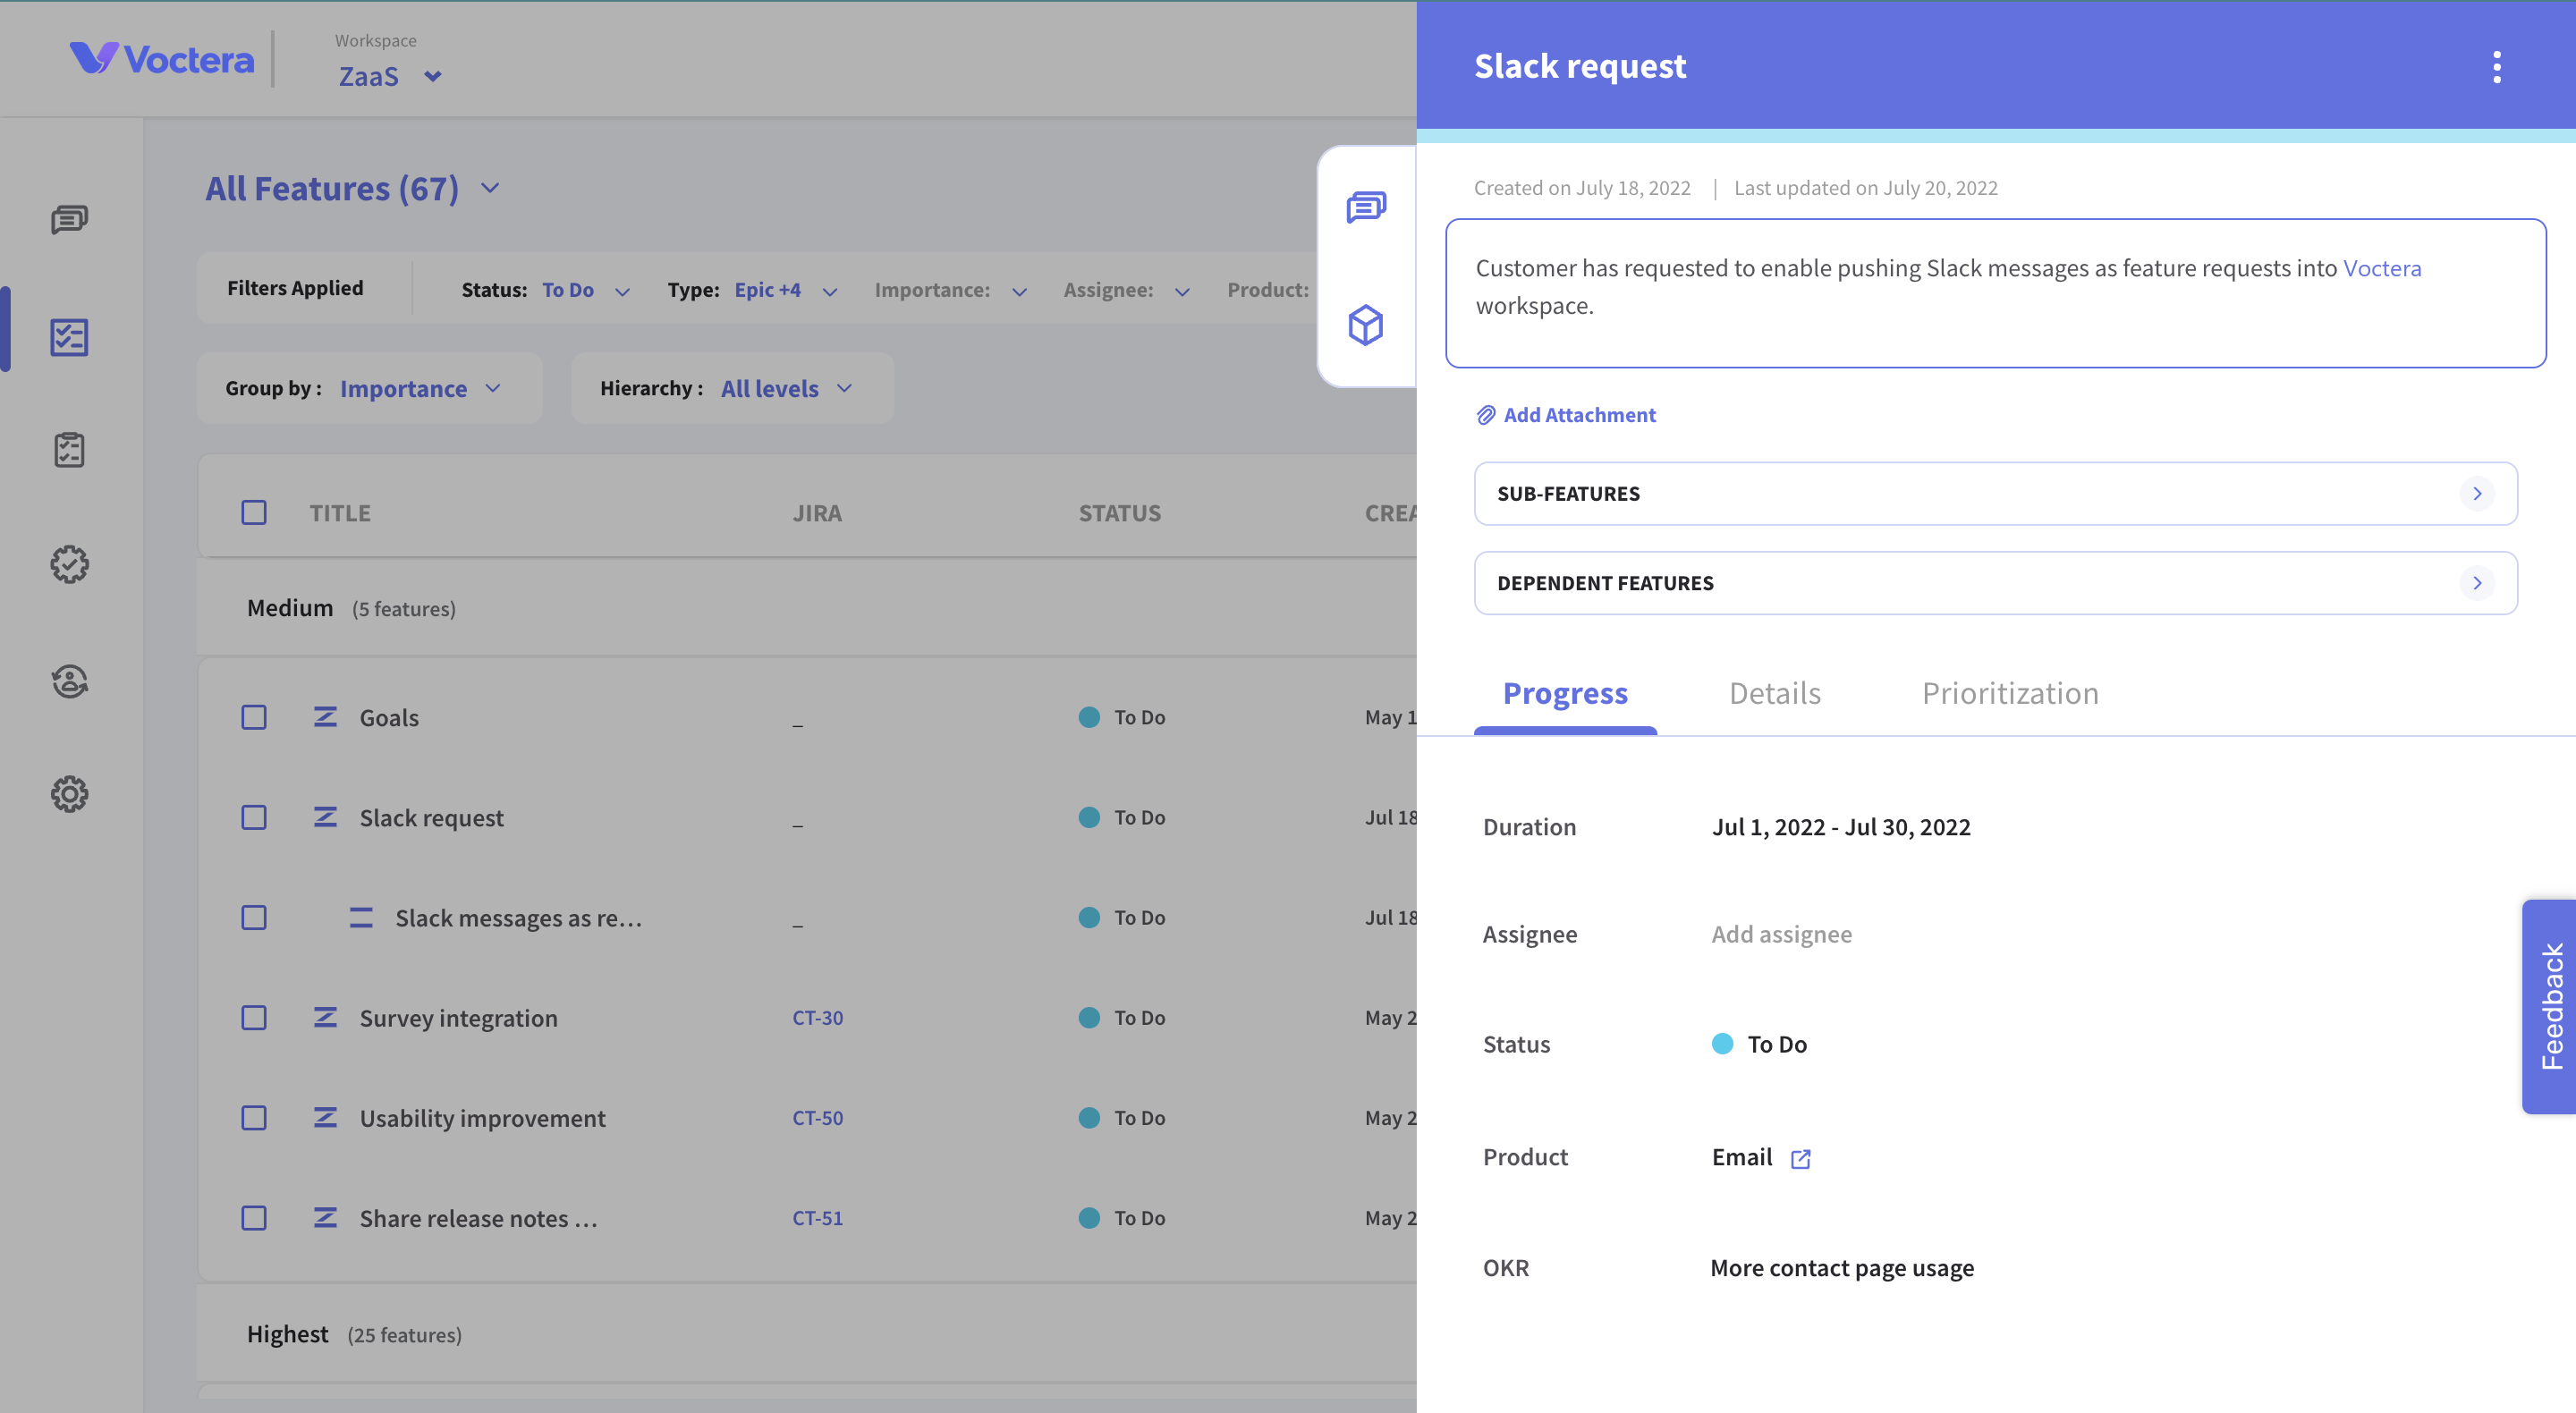Click the Add assignee field

(1781, 934)
